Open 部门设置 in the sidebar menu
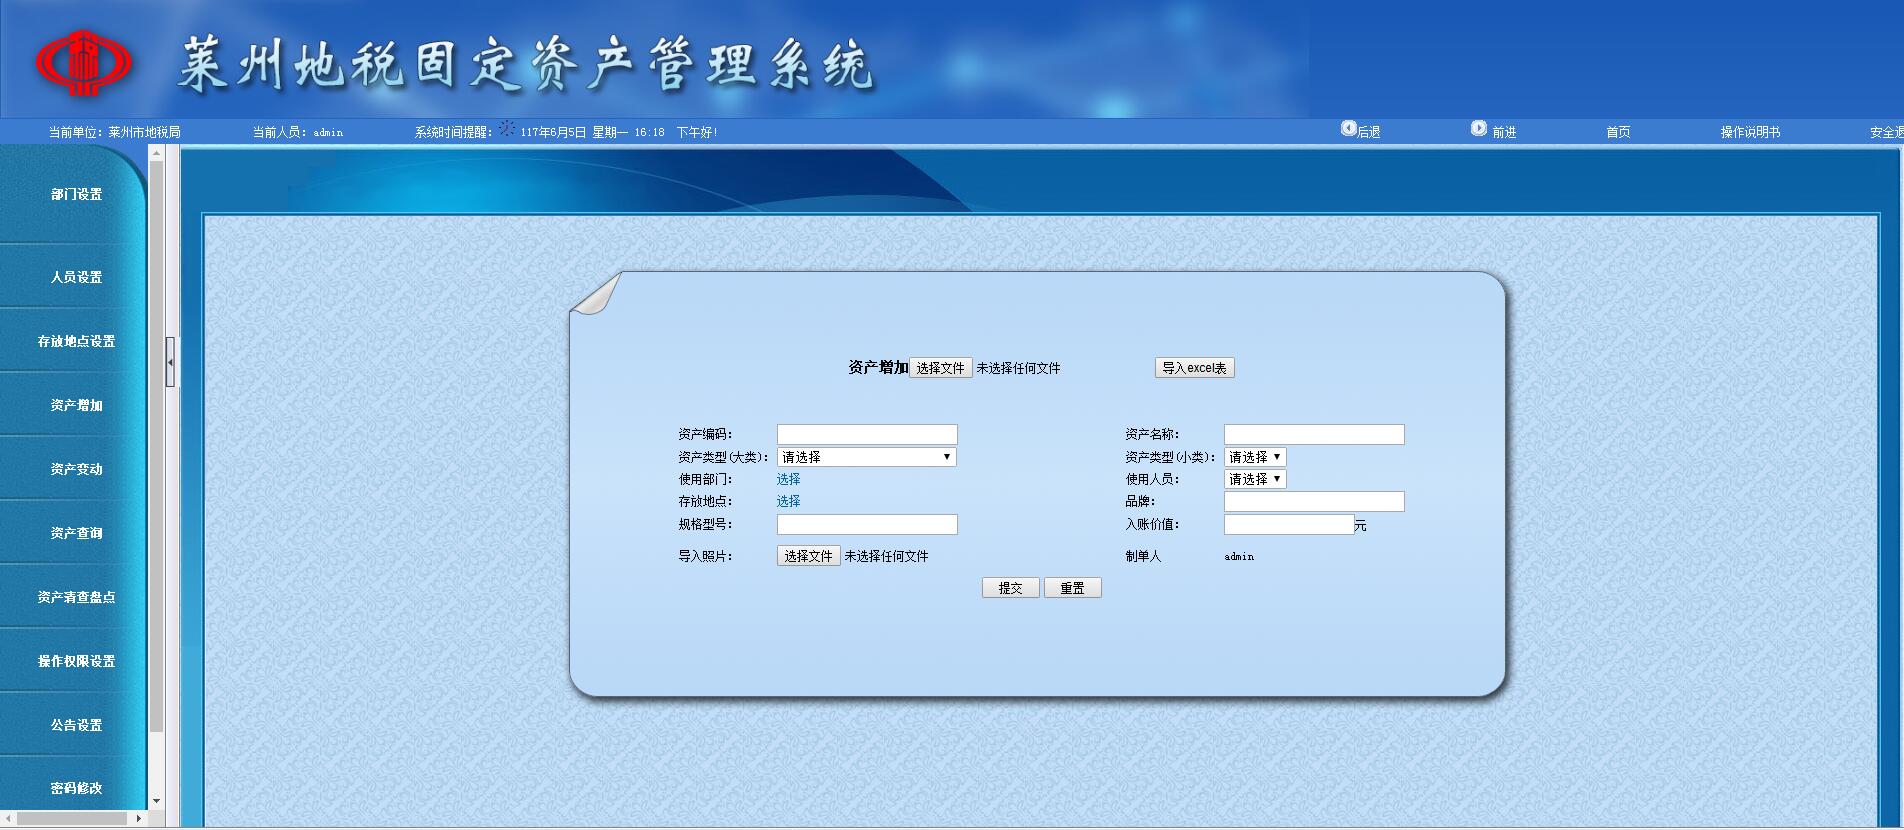1904x830 pixels. point(76,195)
